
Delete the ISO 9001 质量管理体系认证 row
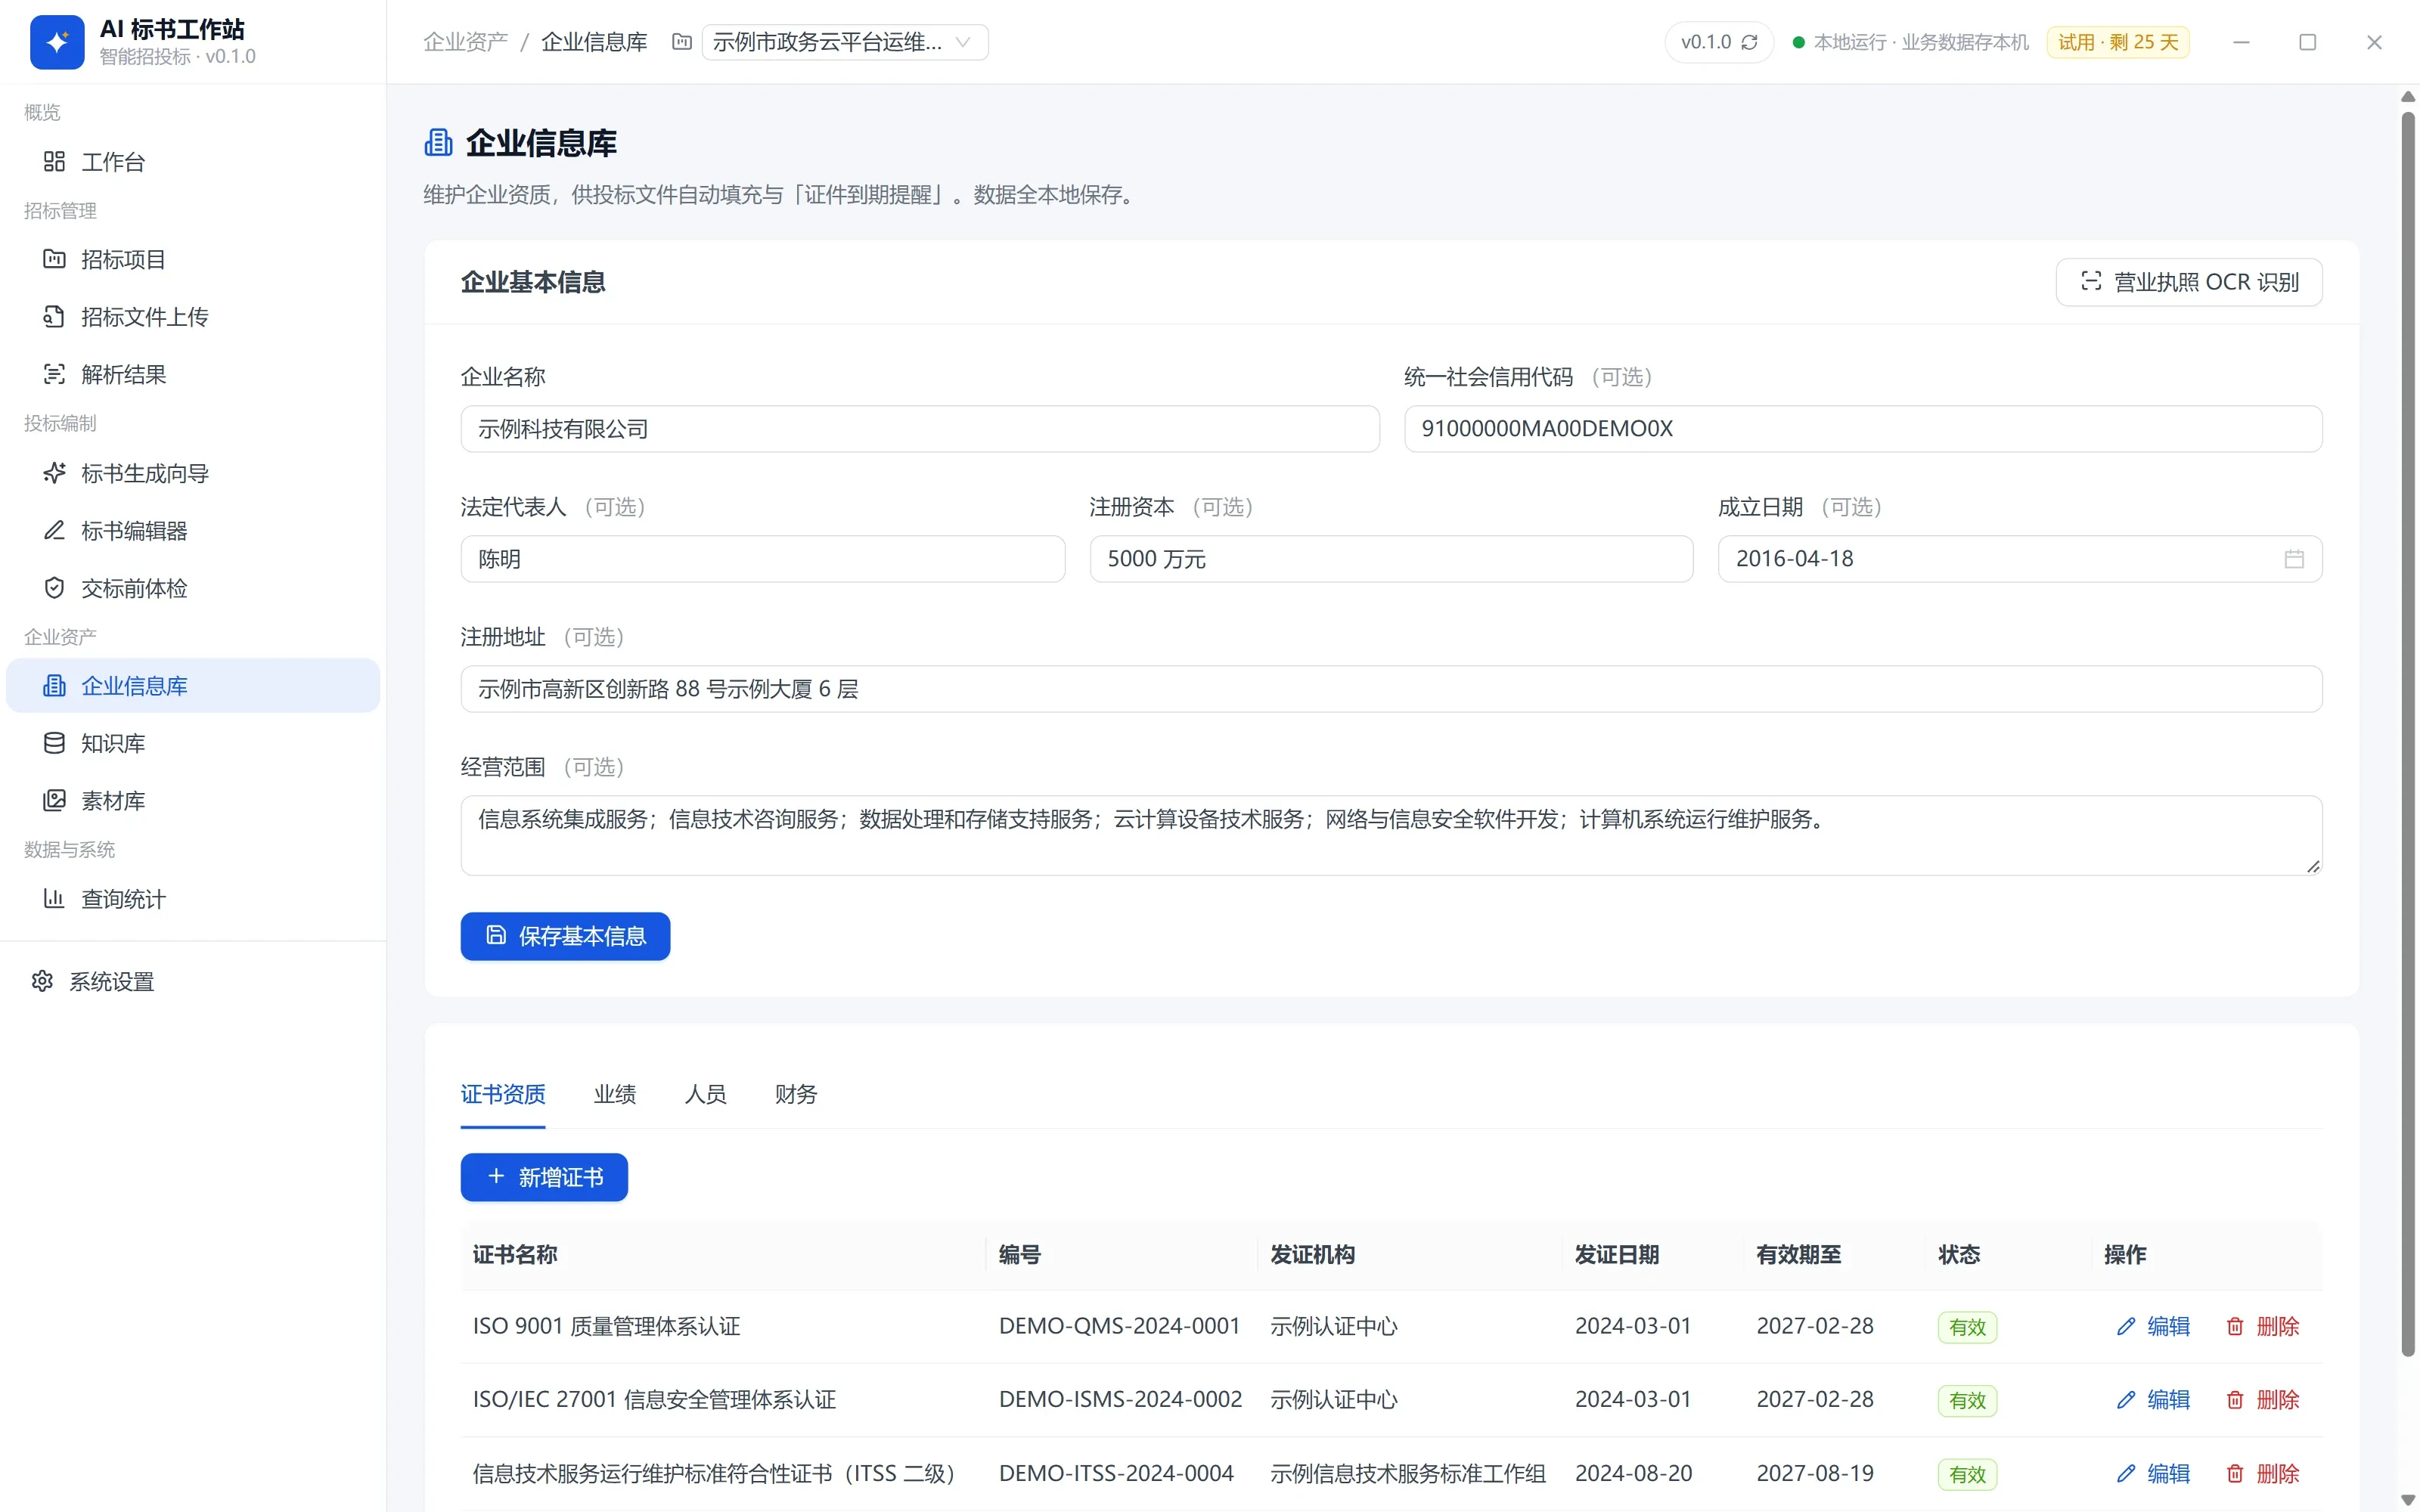click(2263, 1326)
